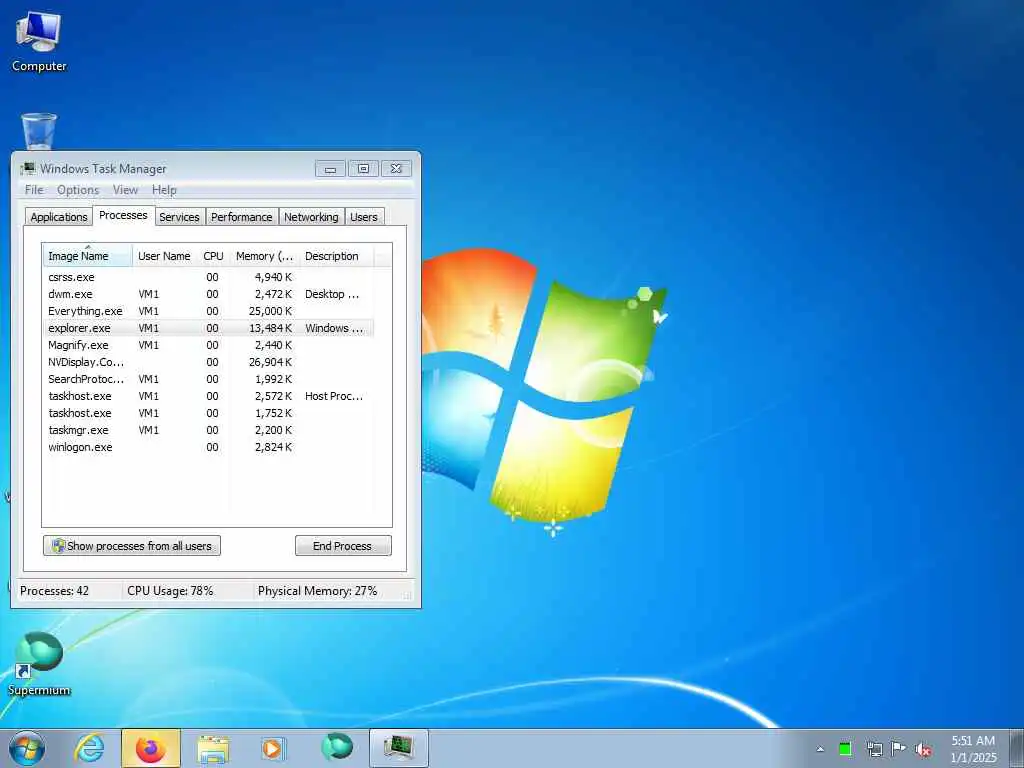The image size is (1024, 768).
Task: Open Supermium browser taskbar icon
Action: point(337,747)
